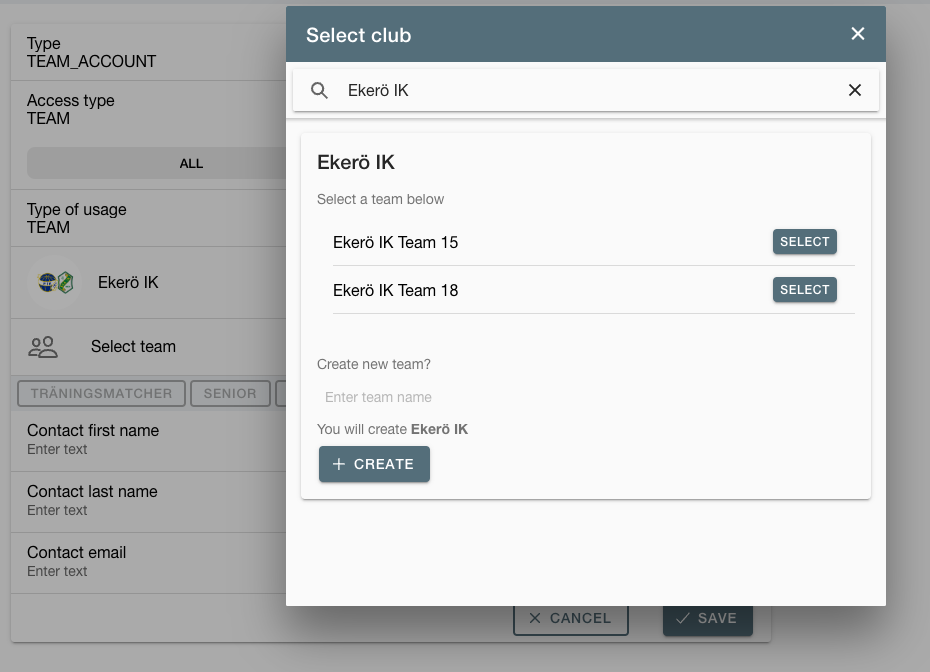Save the account form
The image size is (930, 672).
coord(708,619)
